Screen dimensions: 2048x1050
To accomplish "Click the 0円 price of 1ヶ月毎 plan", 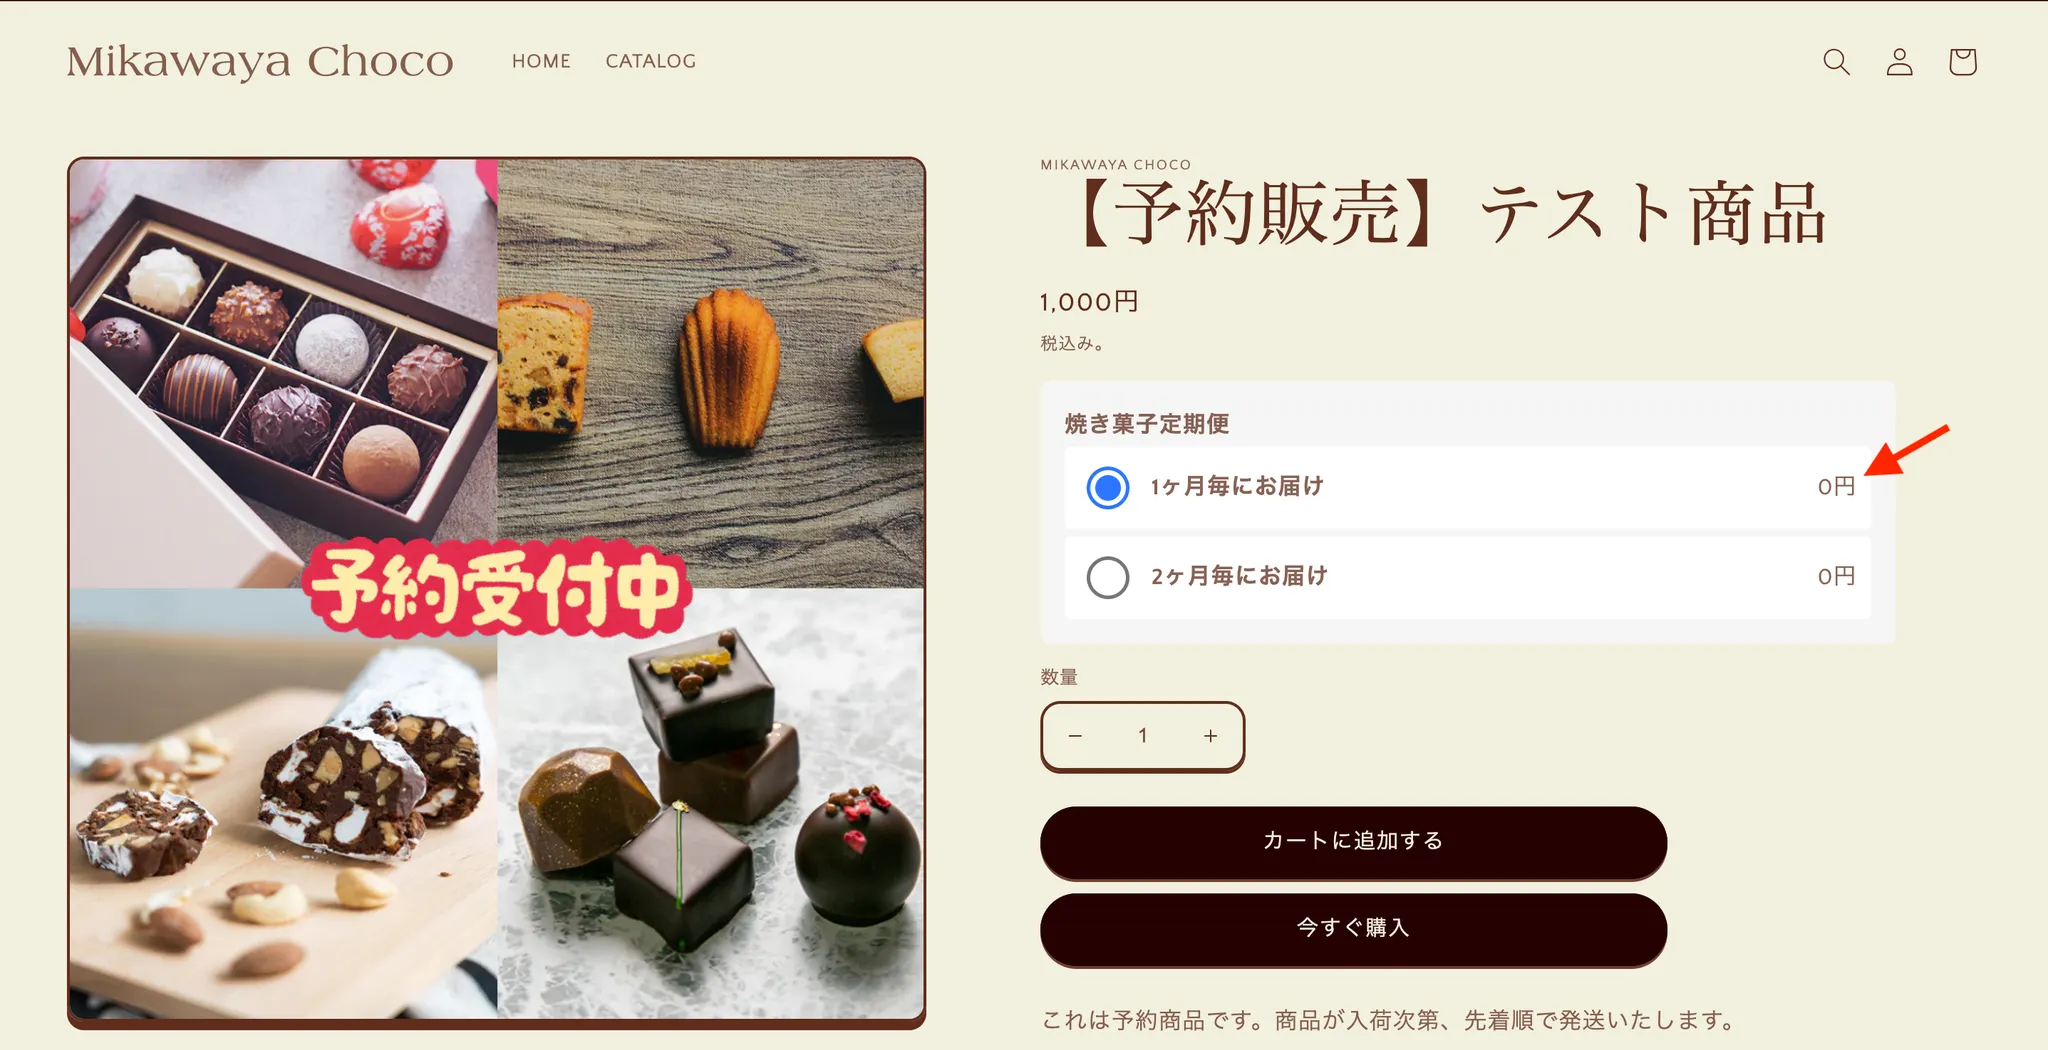I will tap(1836, 486).
